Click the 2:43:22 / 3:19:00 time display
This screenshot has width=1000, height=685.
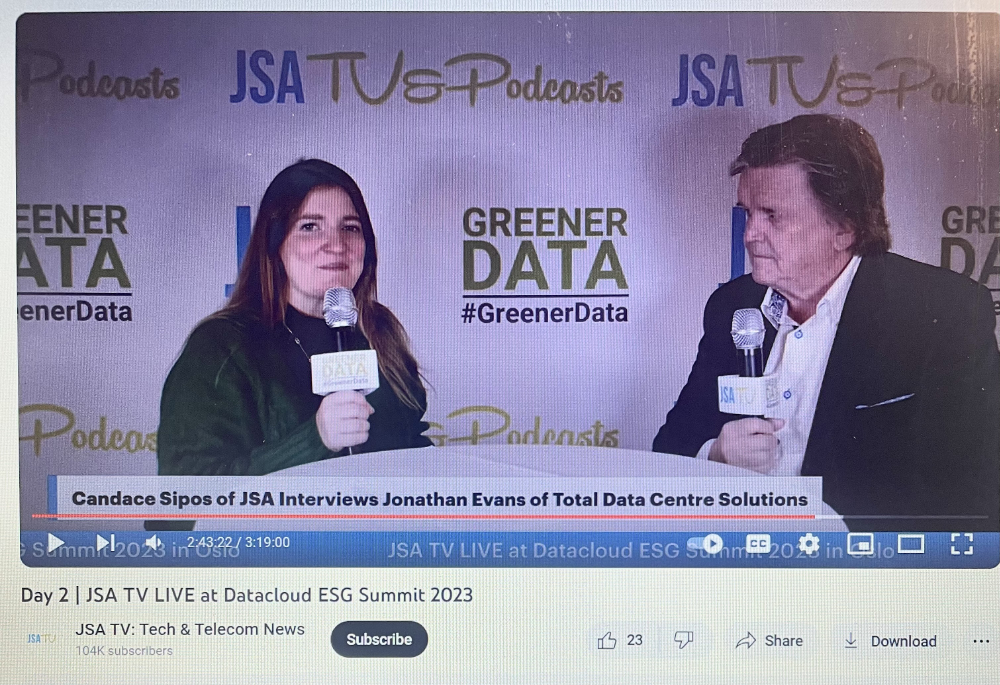click(x=238, y=542)
